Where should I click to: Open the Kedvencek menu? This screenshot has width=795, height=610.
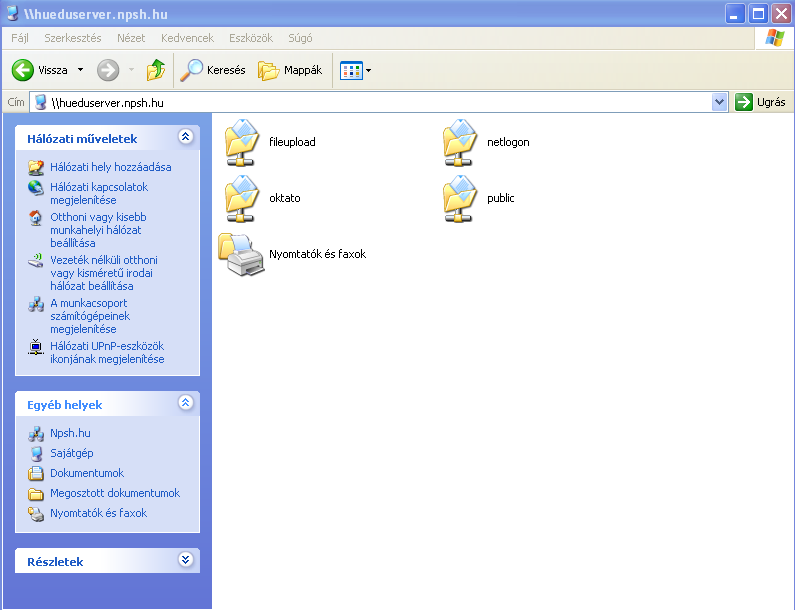(x=187, y=38)
